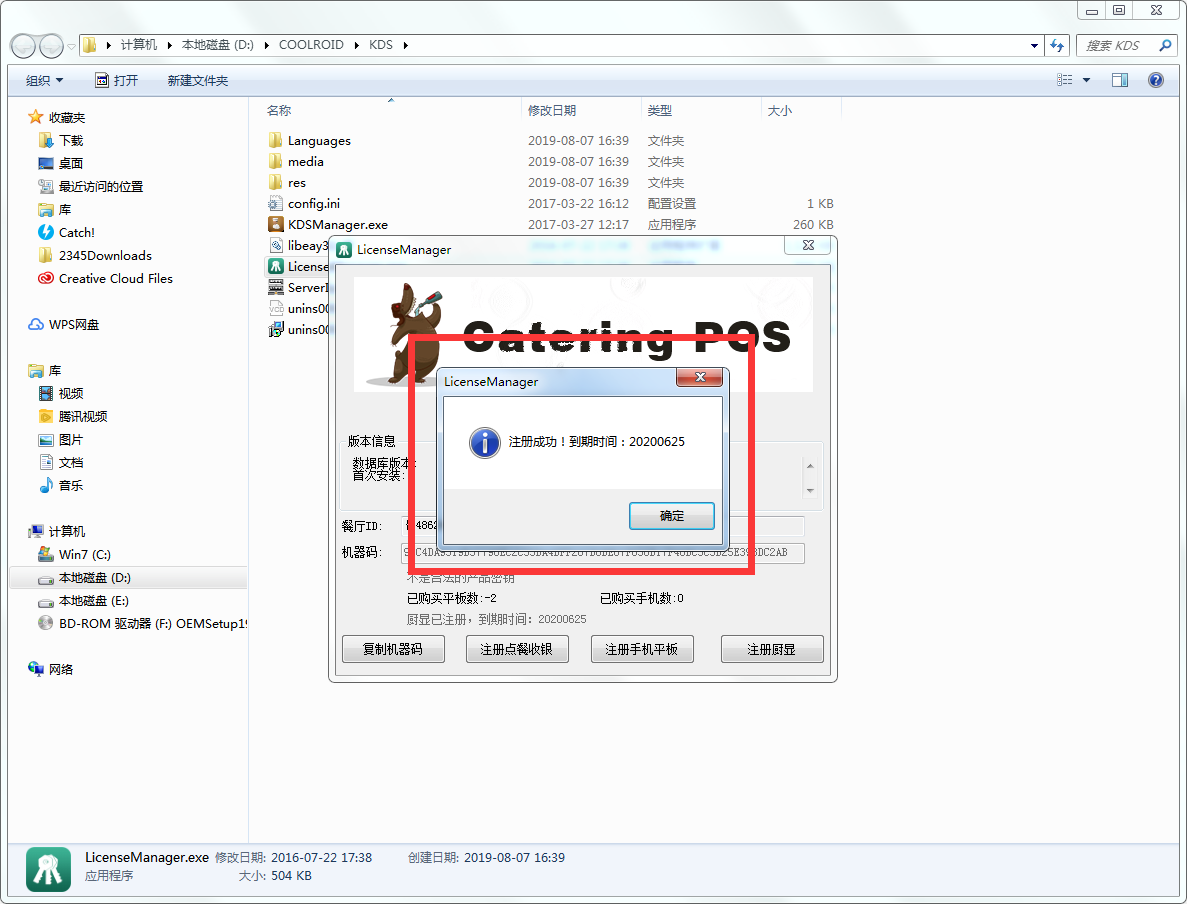Click the machine code (机器码) text field
Image resolution: width=1187 pixels, height=904 pixels.
tap(603, 553)
